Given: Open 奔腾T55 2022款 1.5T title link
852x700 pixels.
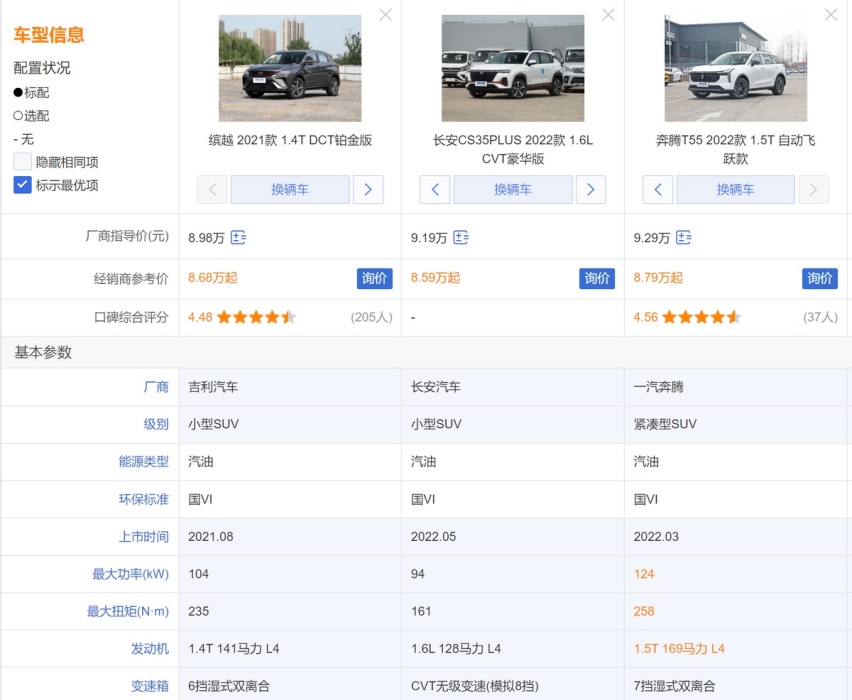Looking at the screenshot, I should tap(736, 149).
